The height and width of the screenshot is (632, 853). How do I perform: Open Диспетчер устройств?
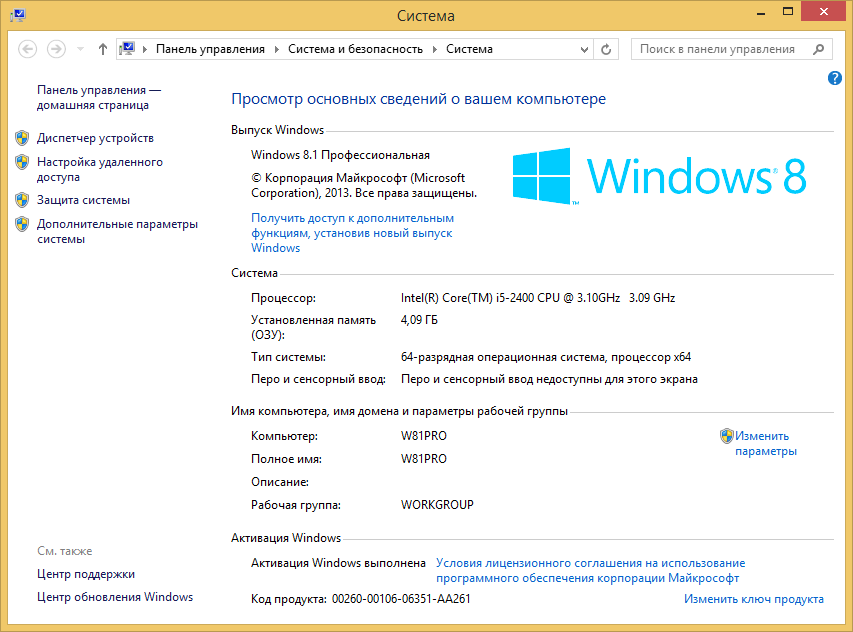tap(95, 138)
